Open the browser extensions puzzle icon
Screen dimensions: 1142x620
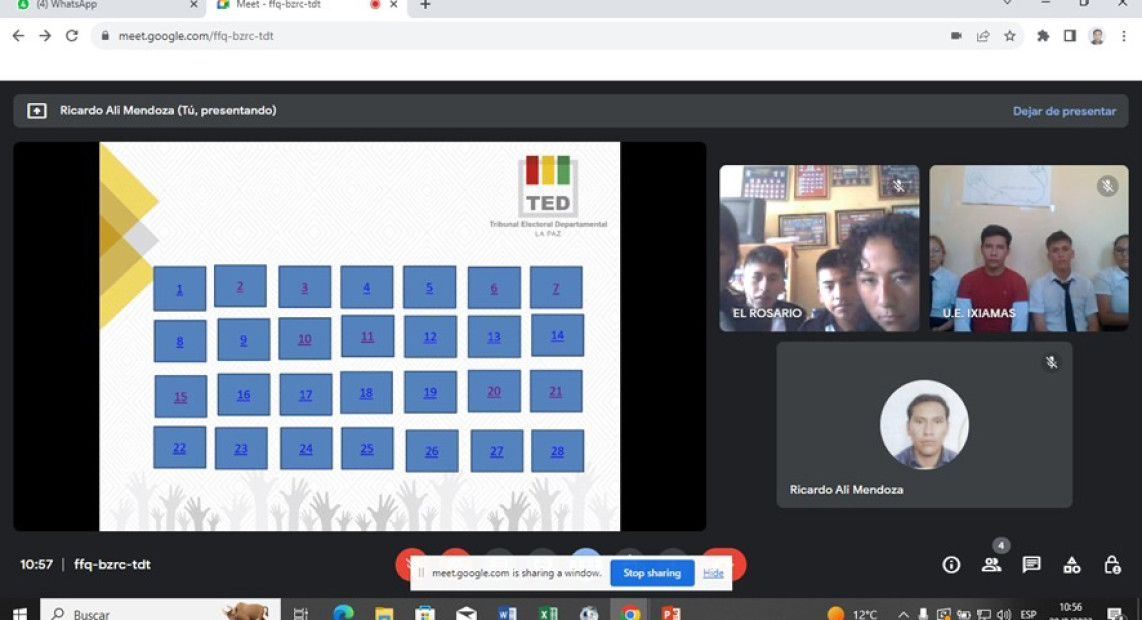[x=1041, y=35]
